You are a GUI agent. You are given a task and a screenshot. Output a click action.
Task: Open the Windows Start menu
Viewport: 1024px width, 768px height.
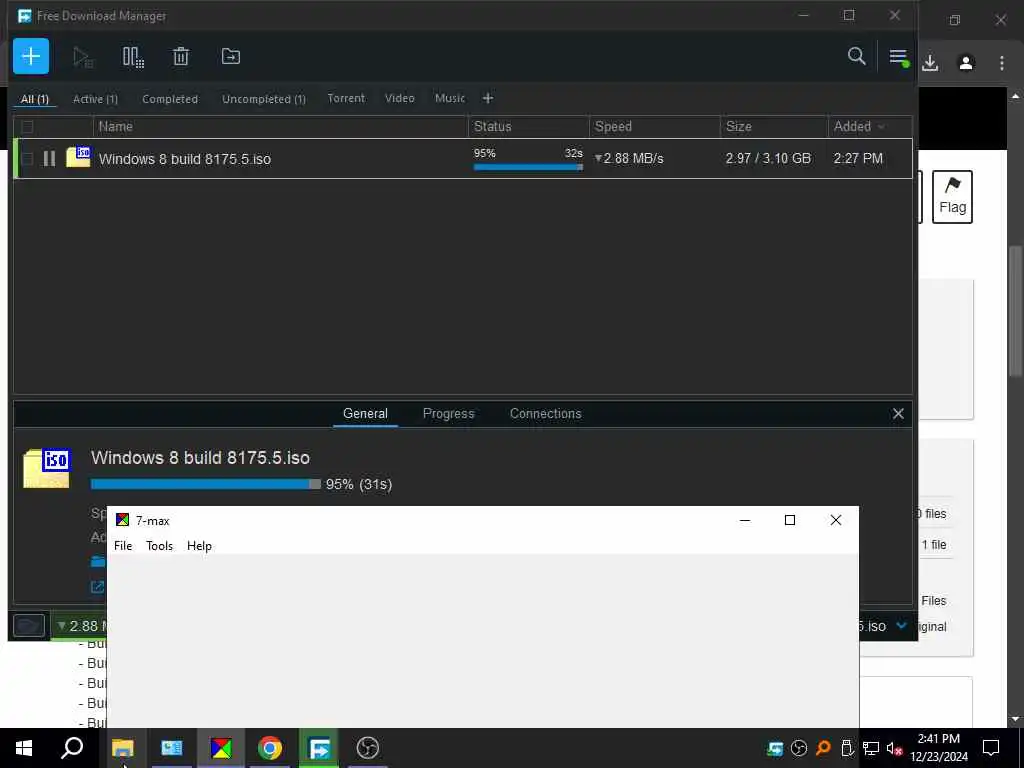[x=24, y=748]
